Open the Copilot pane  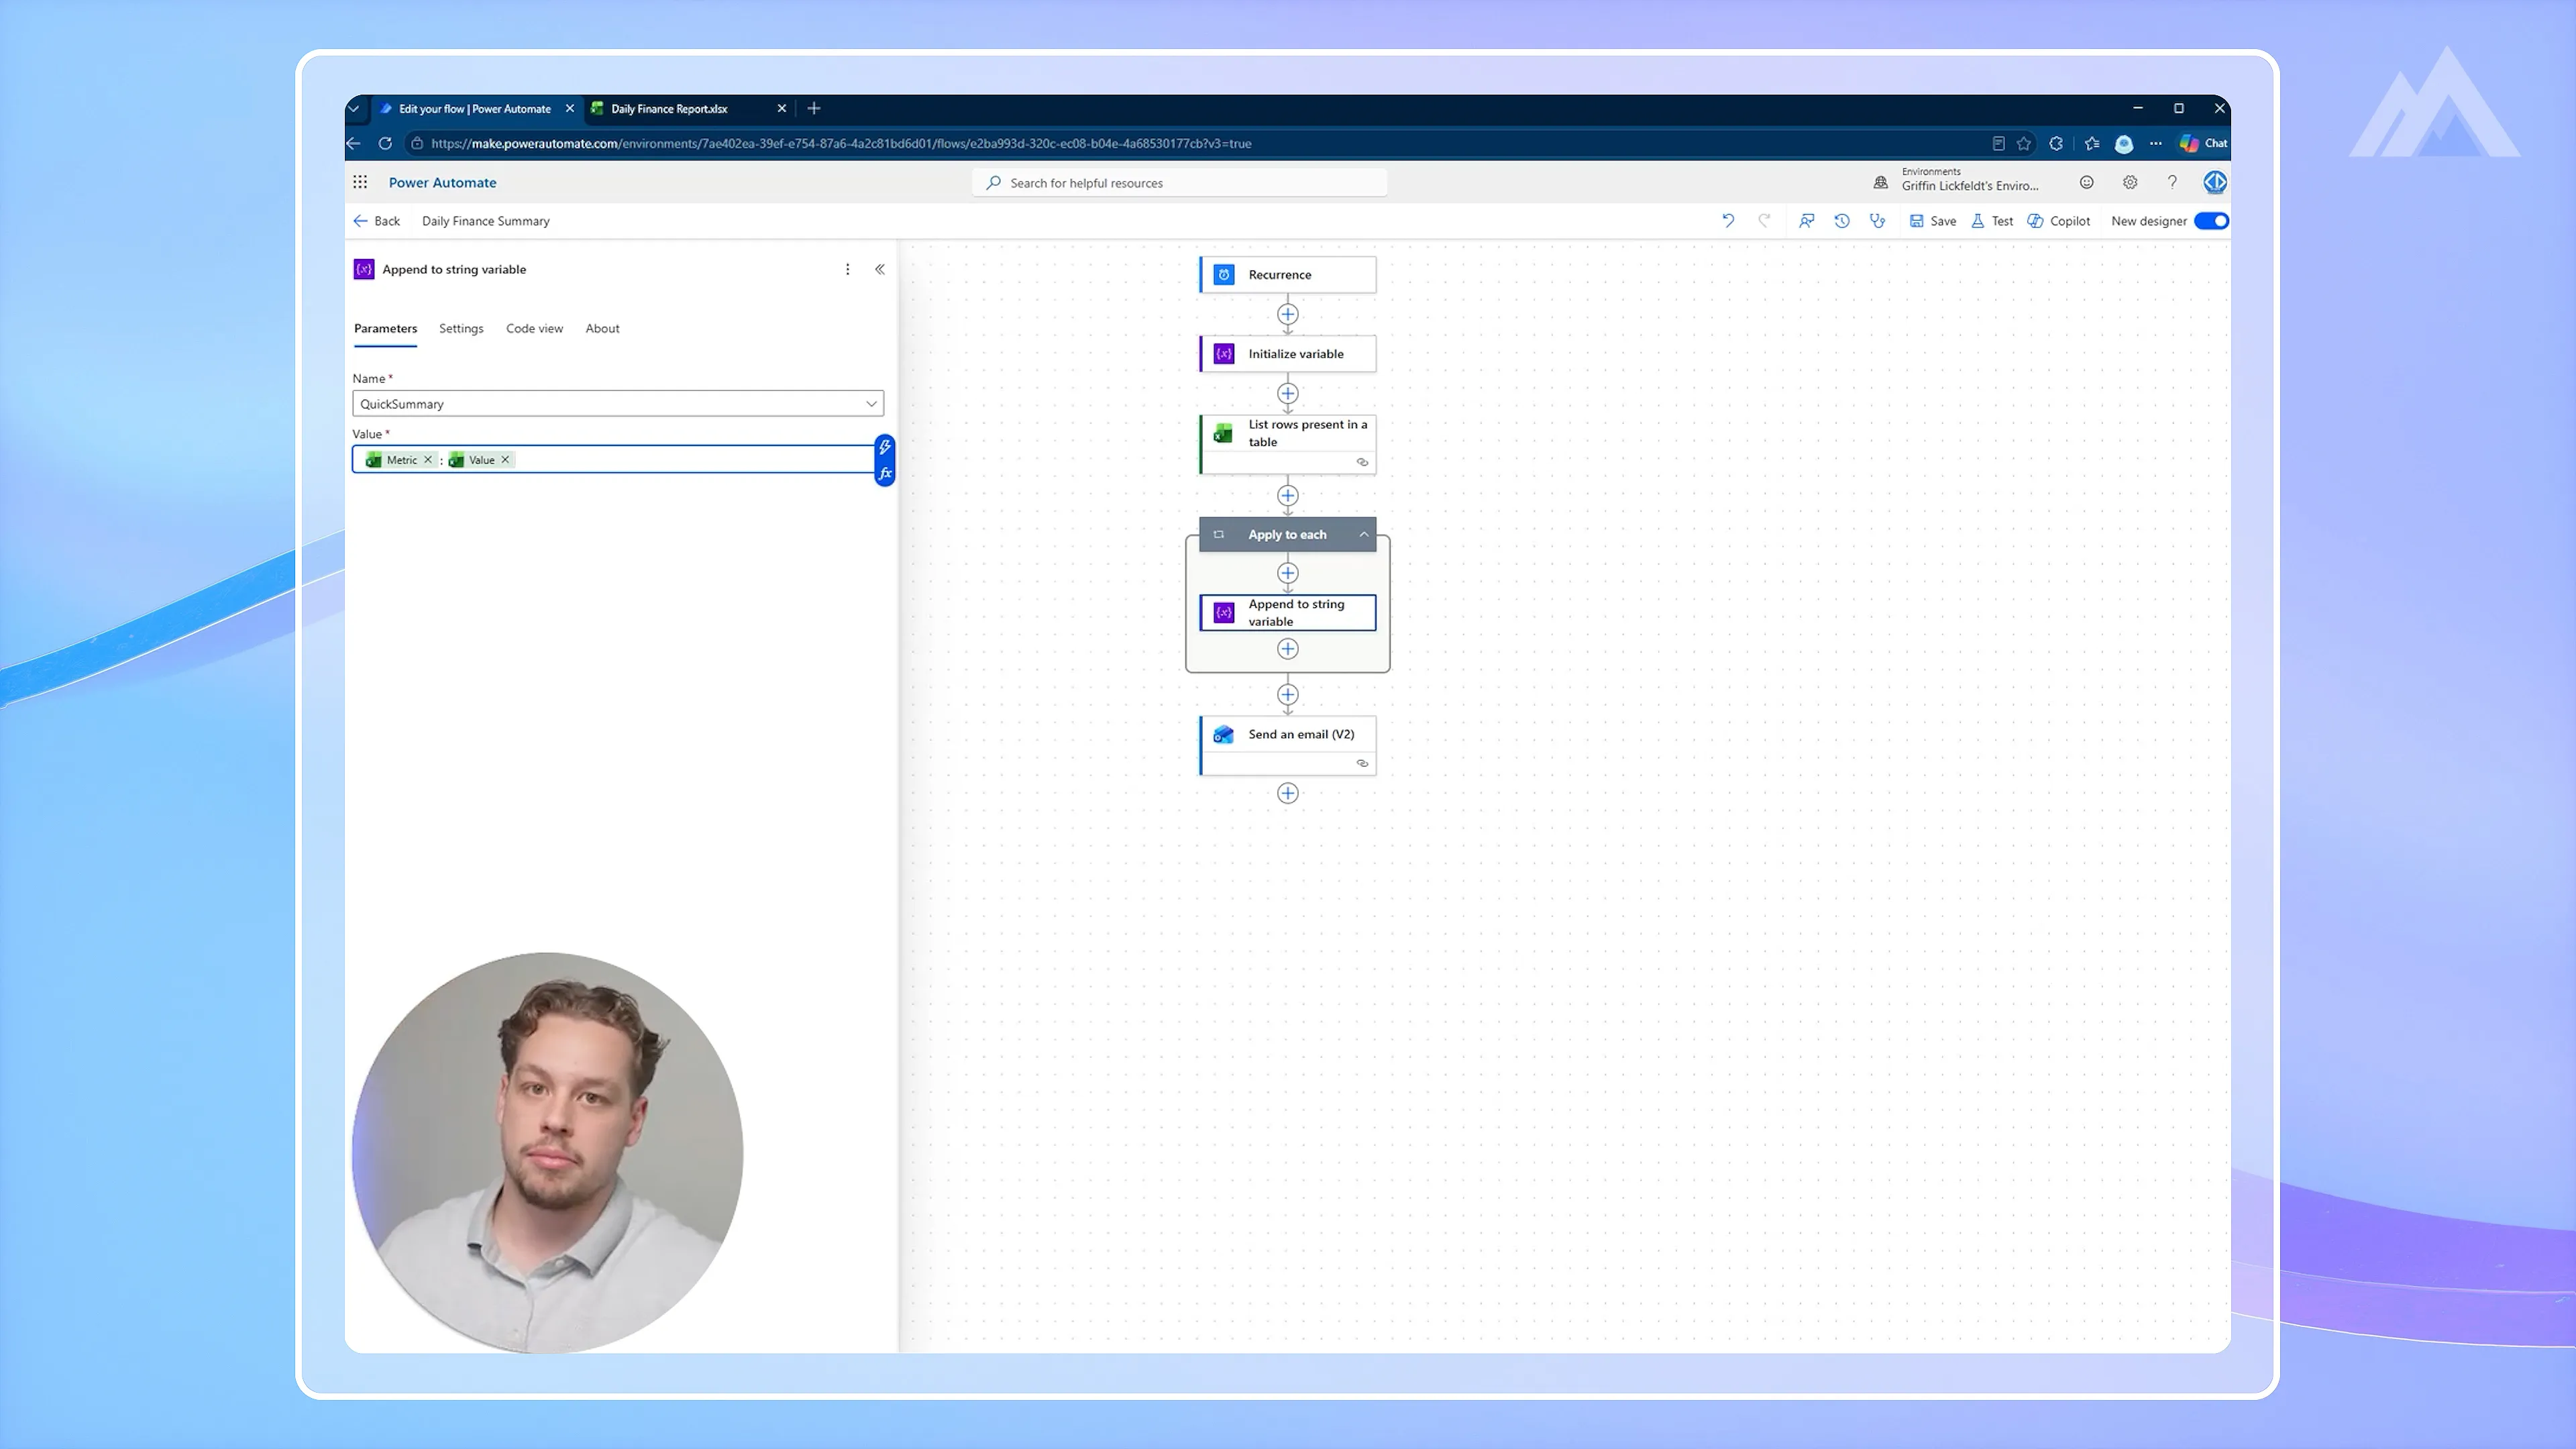click(2058, 221)
